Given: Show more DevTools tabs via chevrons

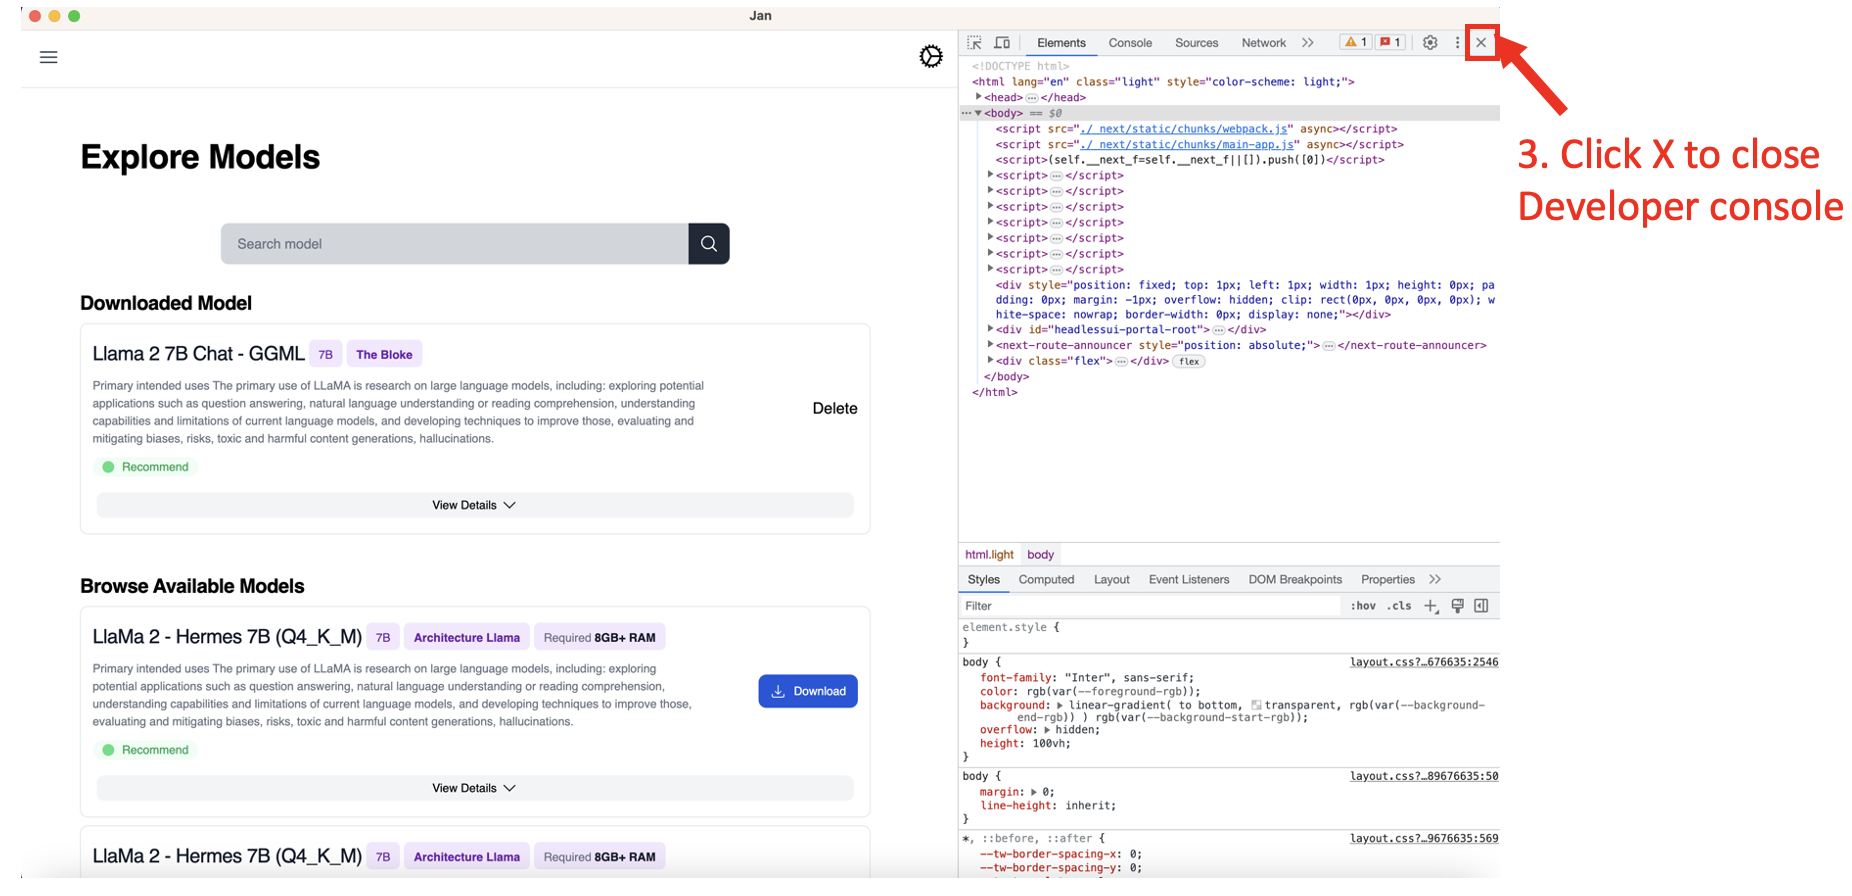Looking at the screenshot, I should tap(1307, 43).
